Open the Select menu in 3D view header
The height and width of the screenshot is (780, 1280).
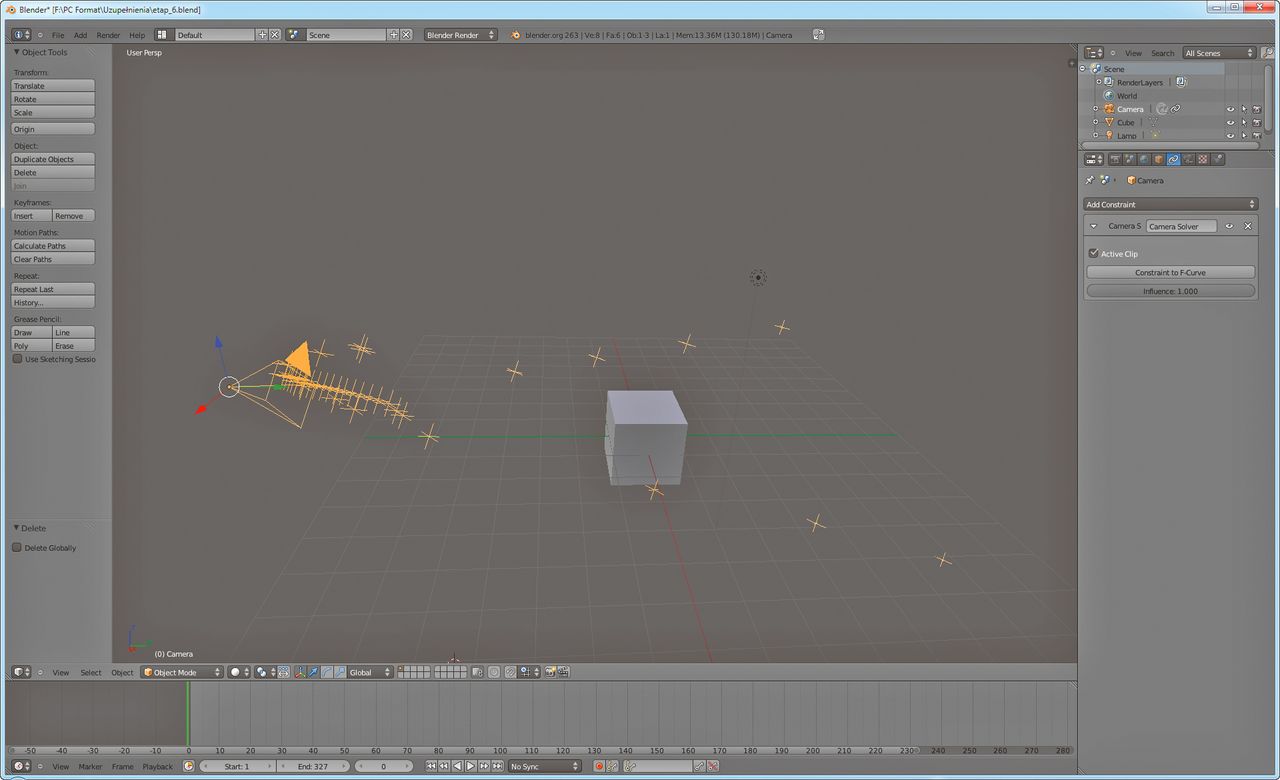click(91, 672)
